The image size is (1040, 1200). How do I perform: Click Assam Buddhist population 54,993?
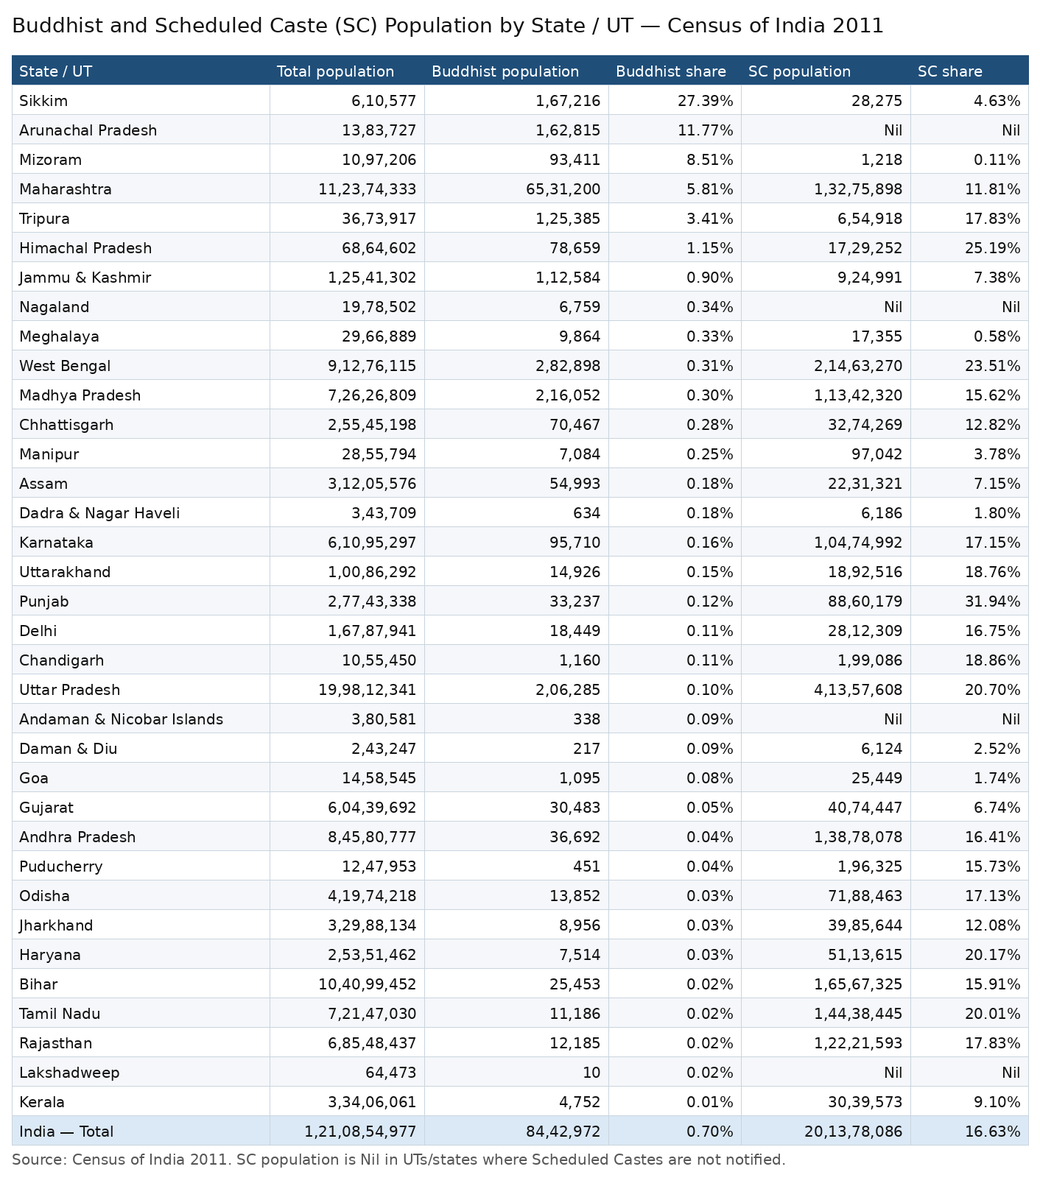tap(516, 484)
